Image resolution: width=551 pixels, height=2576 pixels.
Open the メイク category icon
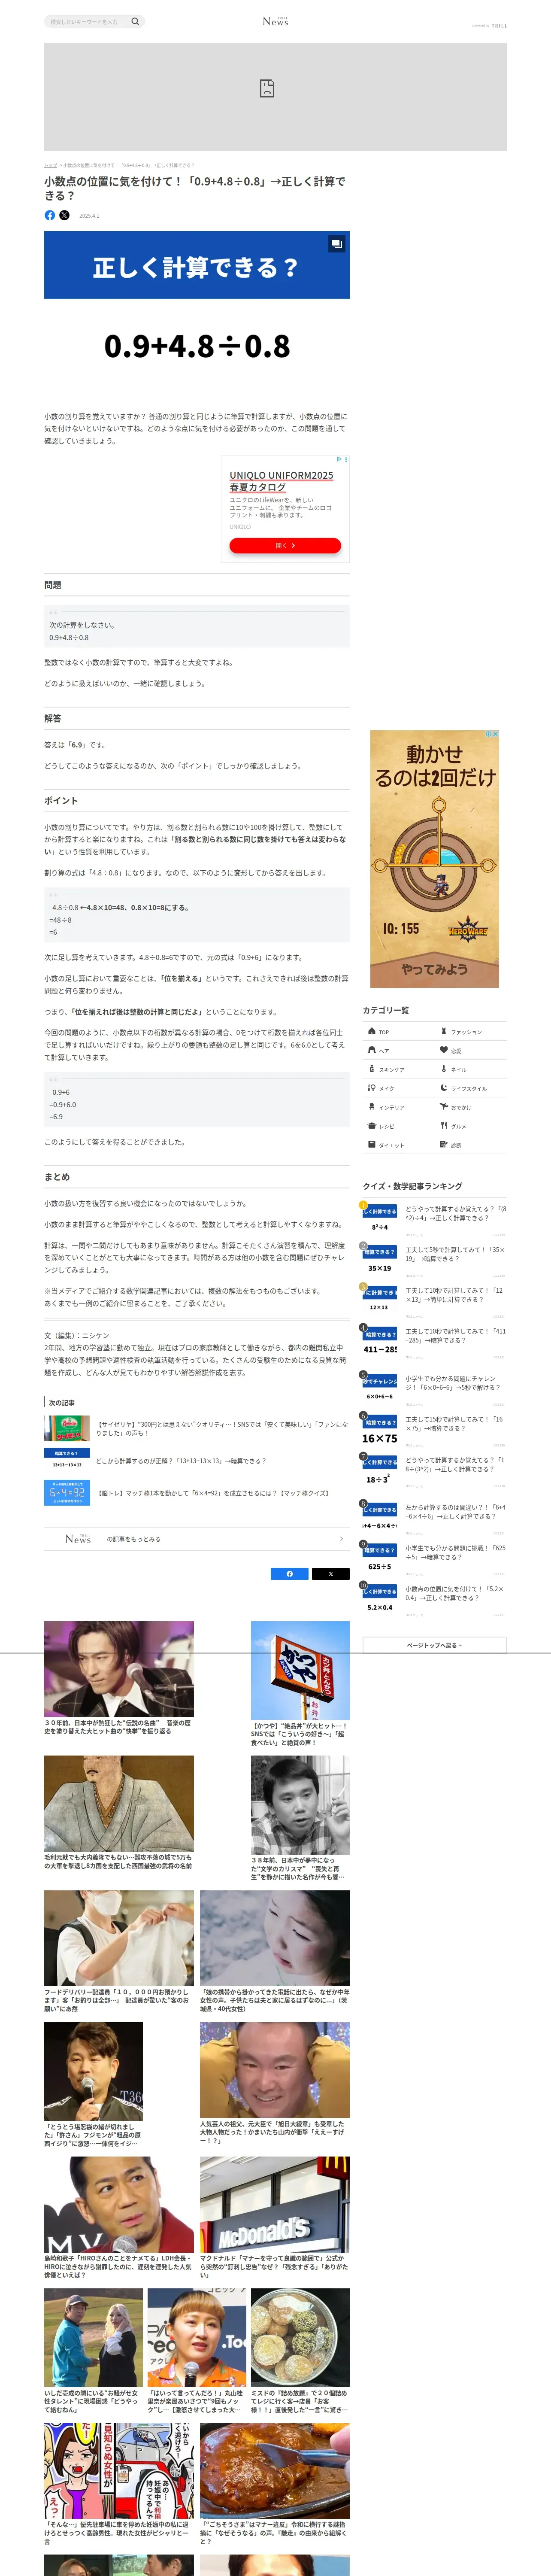coord(372,1088)
